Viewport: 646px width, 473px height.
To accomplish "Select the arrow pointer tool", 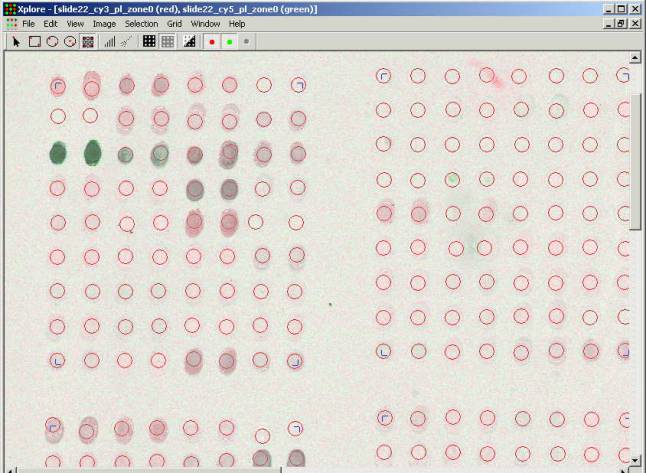I will (16, 42).
